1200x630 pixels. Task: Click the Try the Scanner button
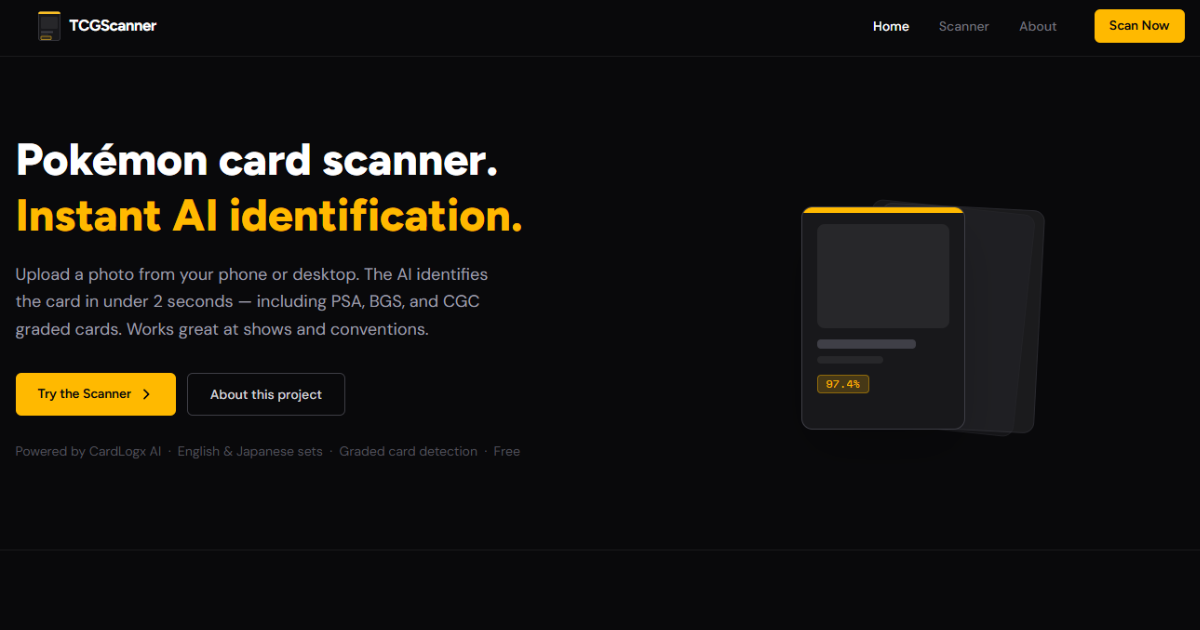click(x=96, y=394)
